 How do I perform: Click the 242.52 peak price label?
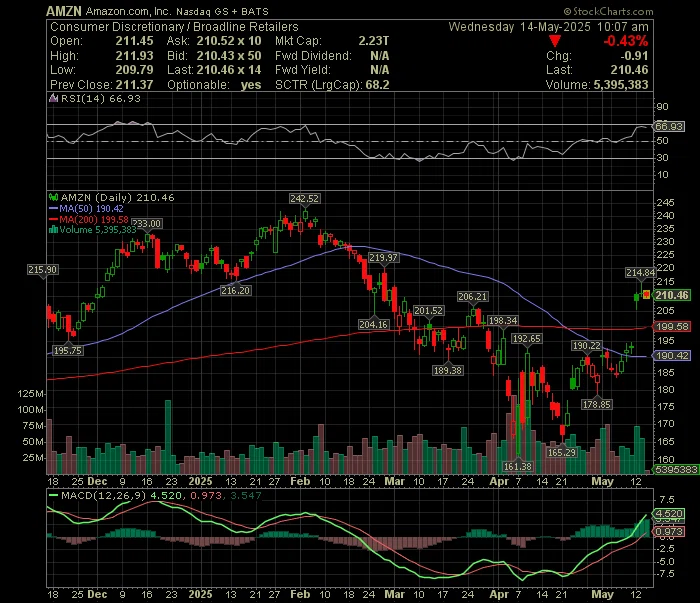[304, 199]
